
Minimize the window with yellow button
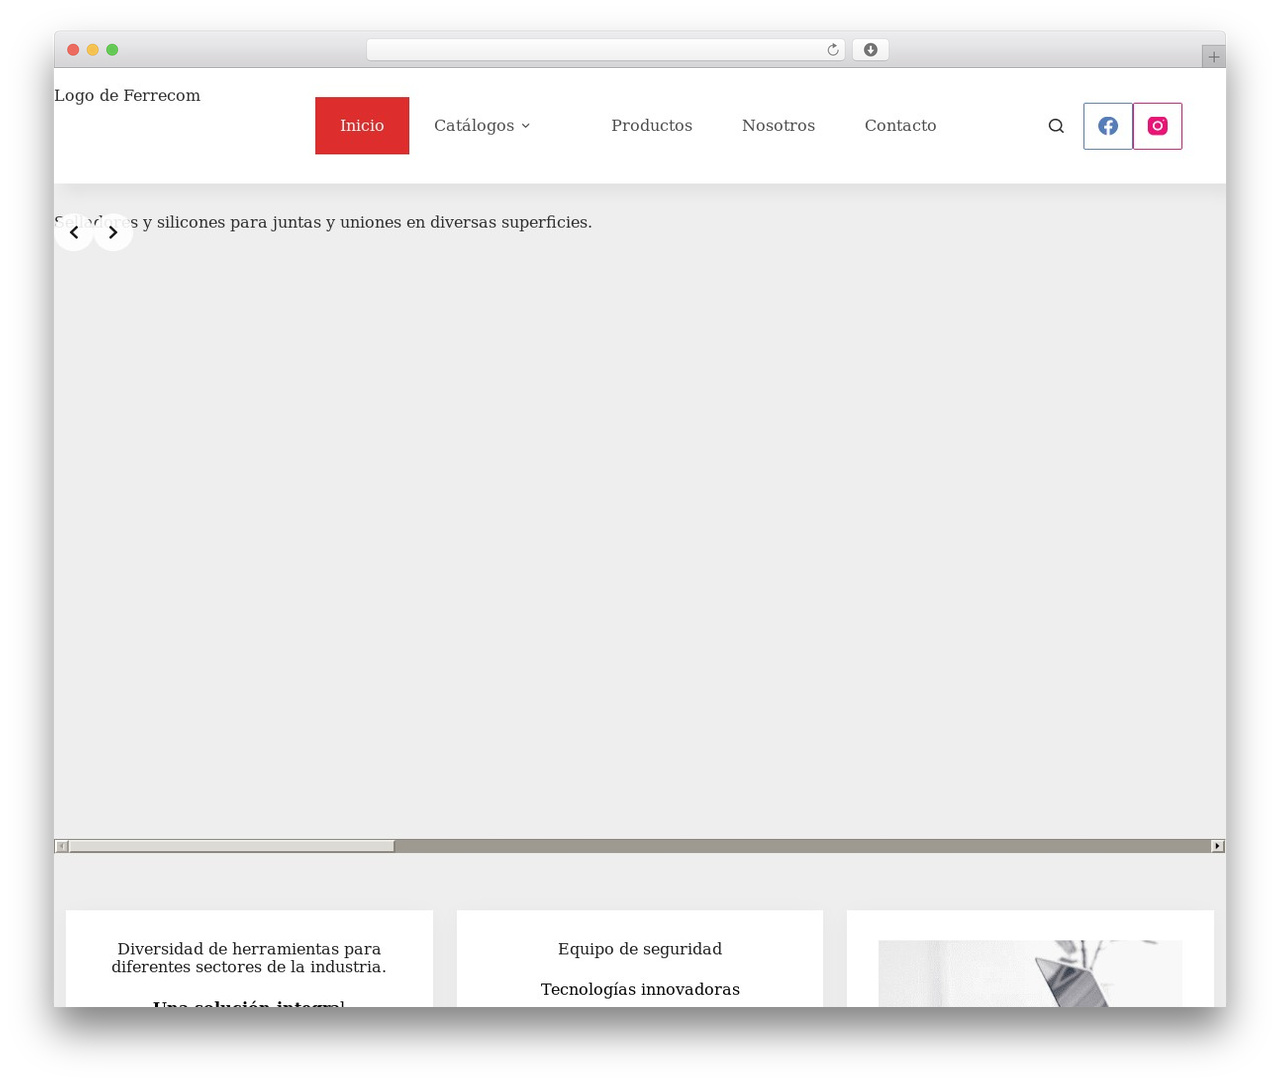point(93,50)
